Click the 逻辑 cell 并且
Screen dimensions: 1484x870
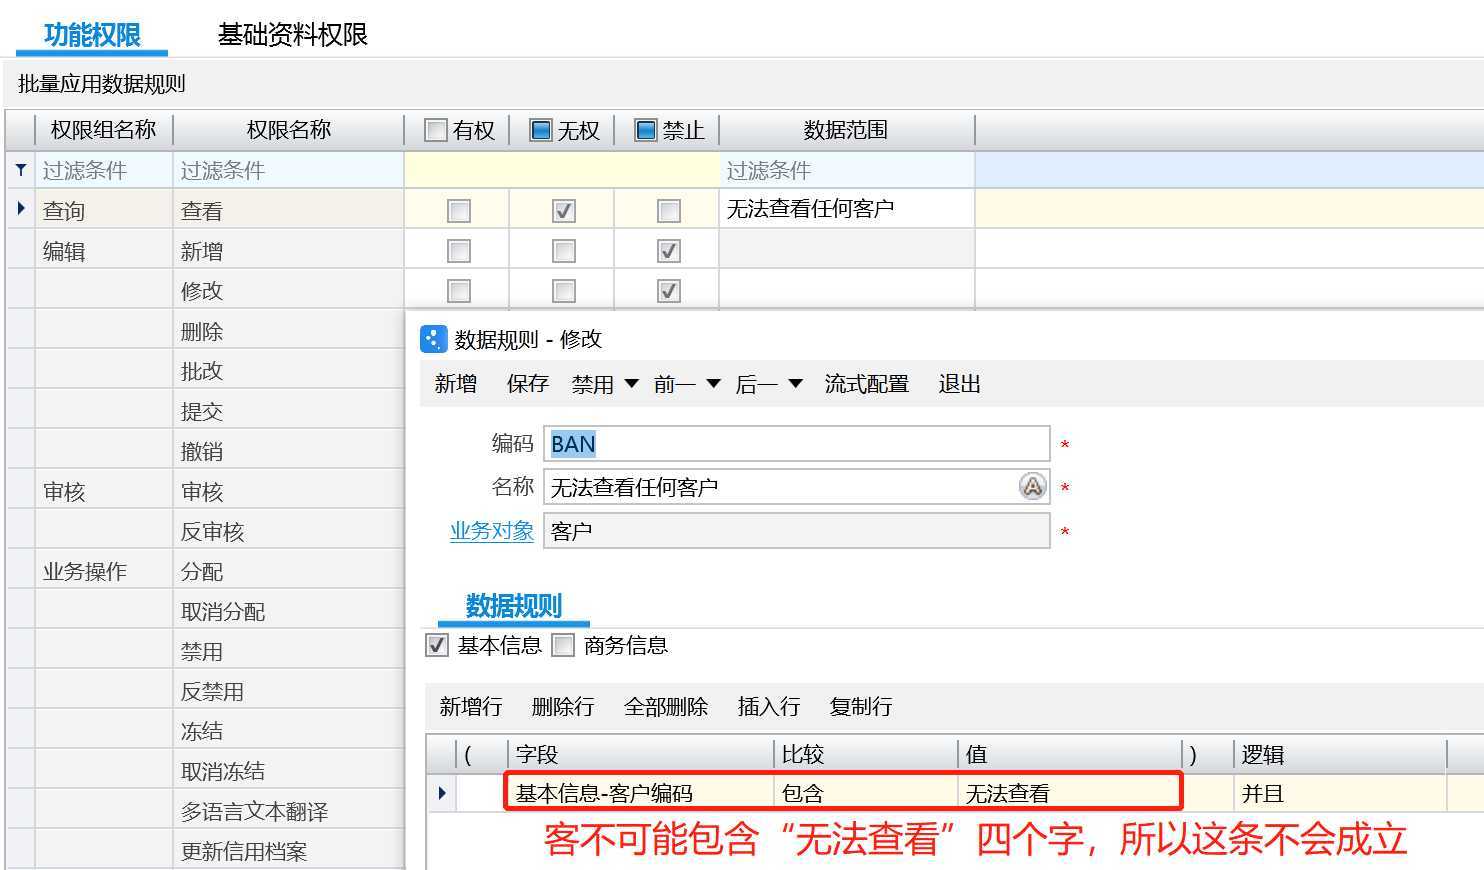click(x=1340, y=793)
